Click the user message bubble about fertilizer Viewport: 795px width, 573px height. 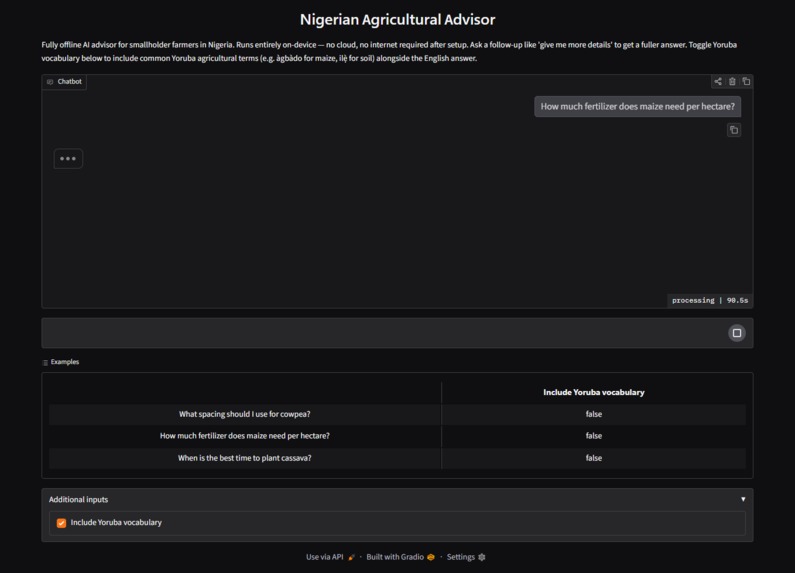[637, 106]
